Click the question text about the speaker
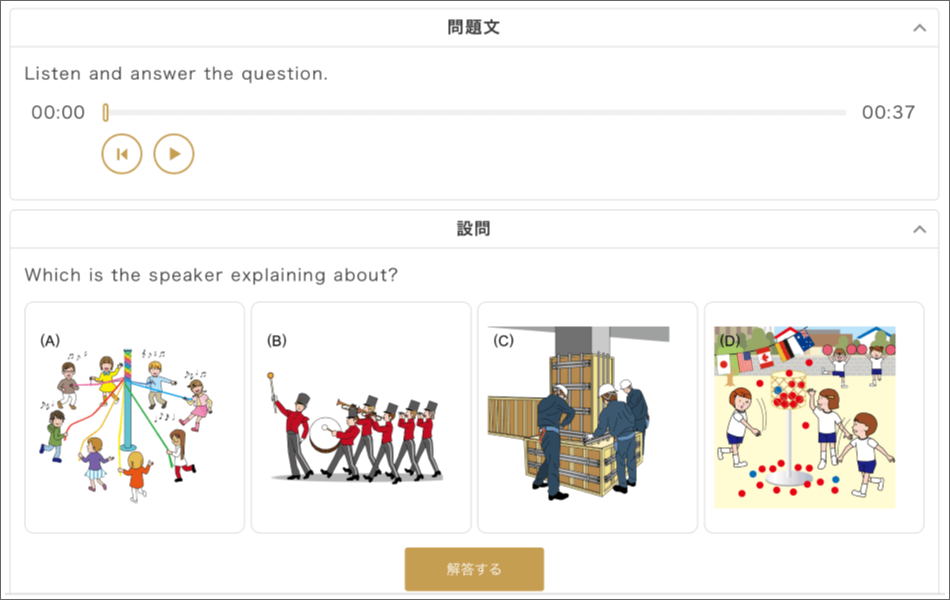950x600 pixels. 211,275
